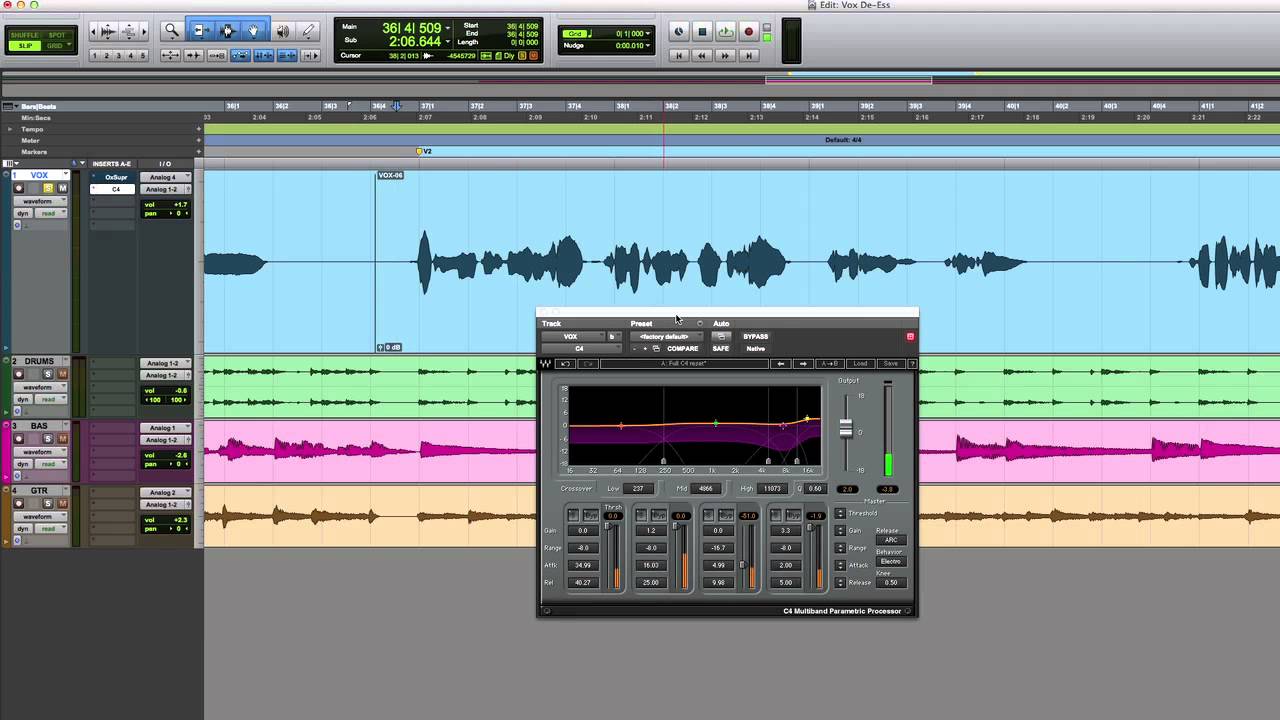Load next preset with right arrow
This screenshot has width=1280, height=720.
click(x=802, y=364)
